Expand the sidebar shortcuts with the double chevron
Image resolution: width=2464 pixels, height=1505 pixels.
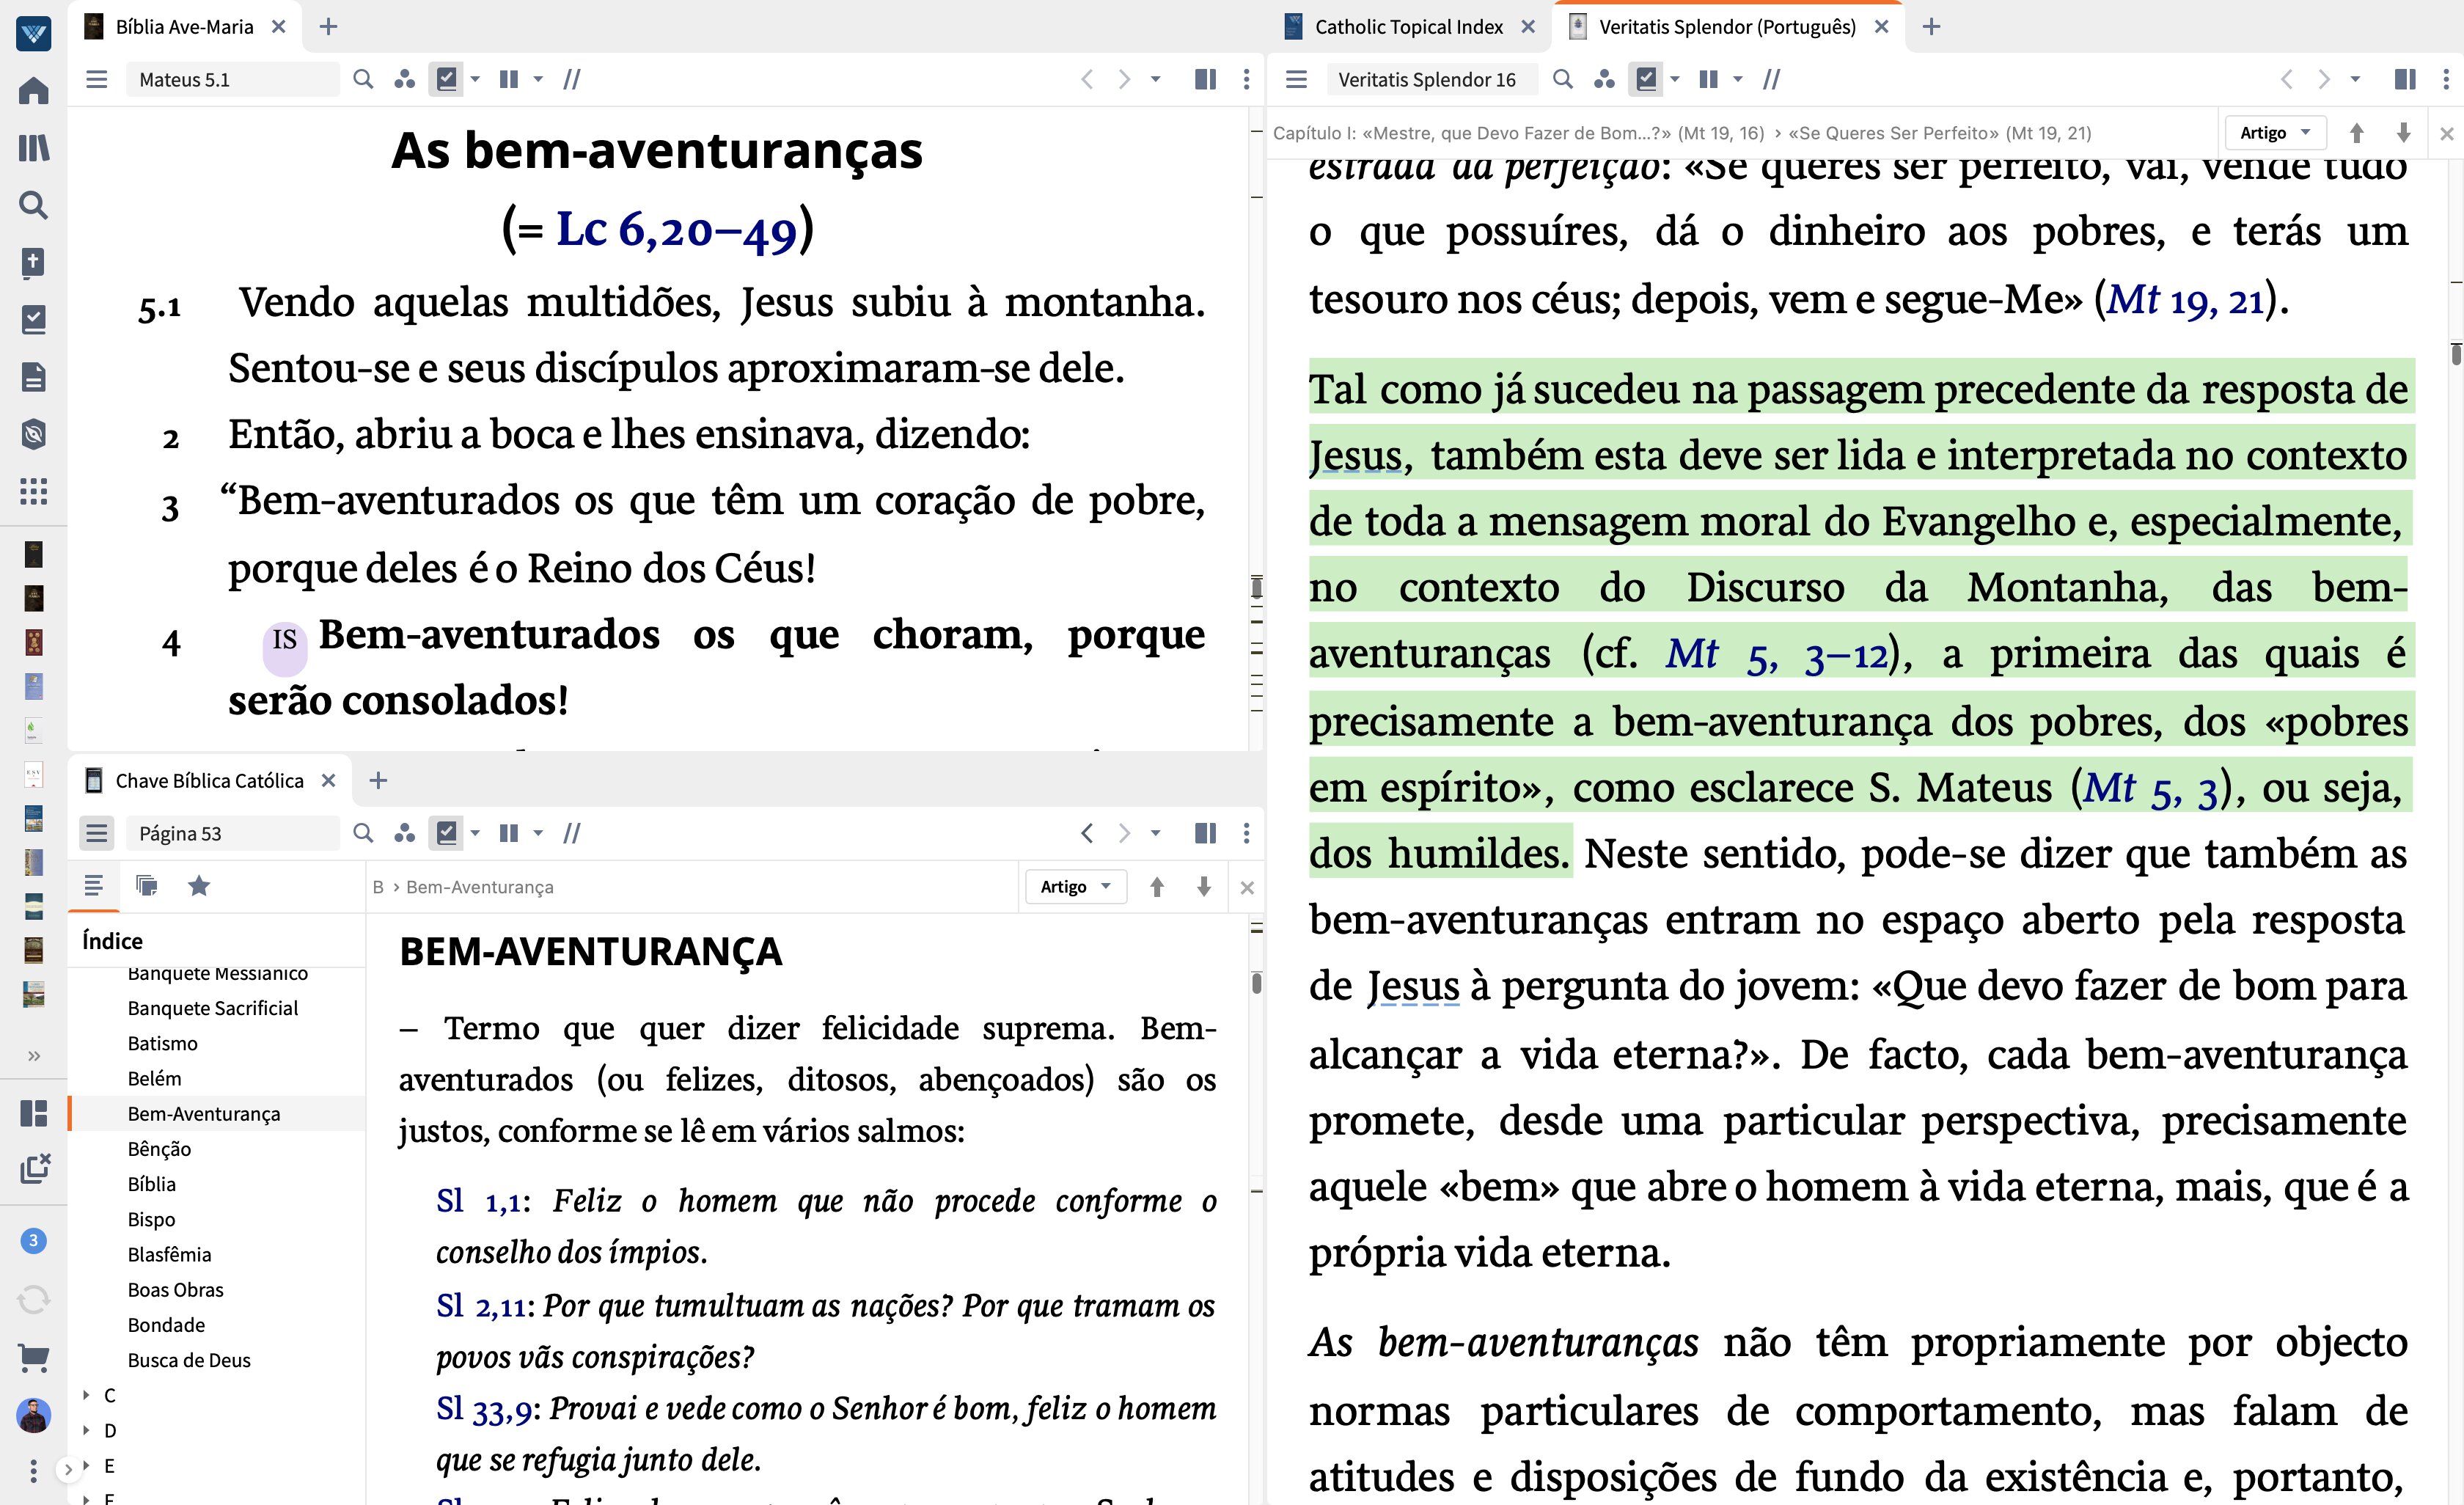(33, 1056)
